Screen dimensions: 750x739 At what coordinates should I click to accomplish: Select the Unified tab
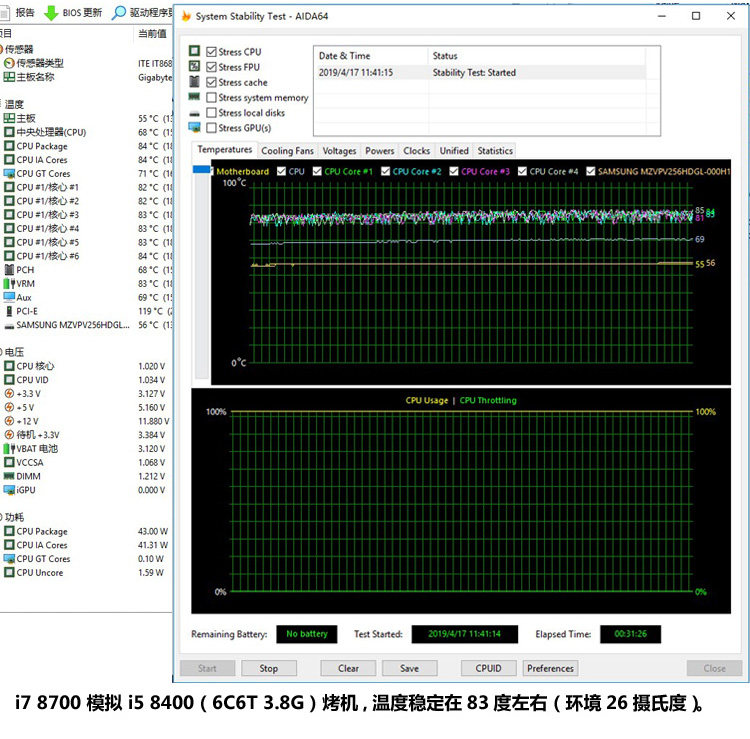click(x=454, y=151)
